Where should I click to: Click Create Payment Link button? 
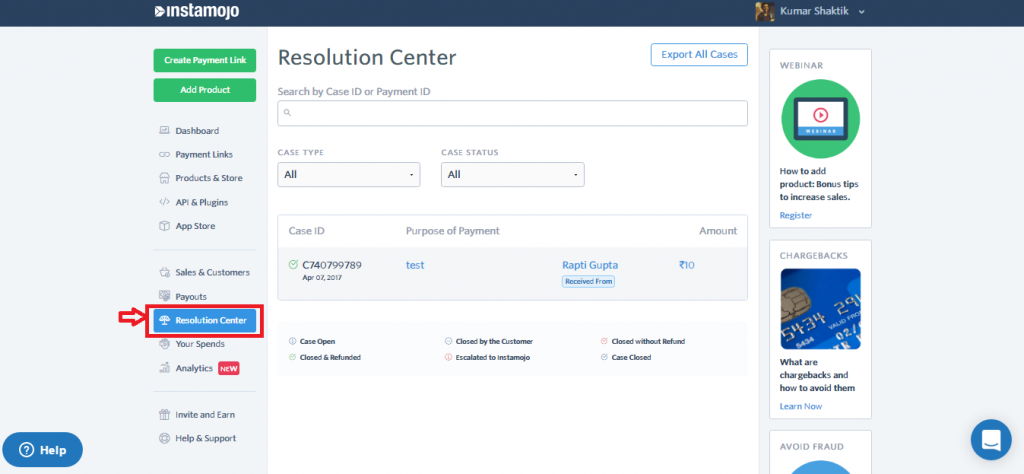205,60
